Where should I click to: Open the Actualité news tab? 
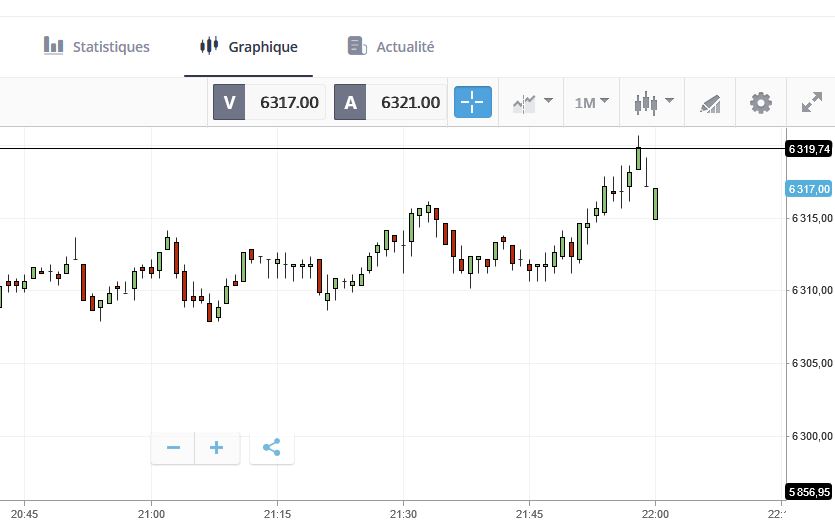tap(391, 47)
